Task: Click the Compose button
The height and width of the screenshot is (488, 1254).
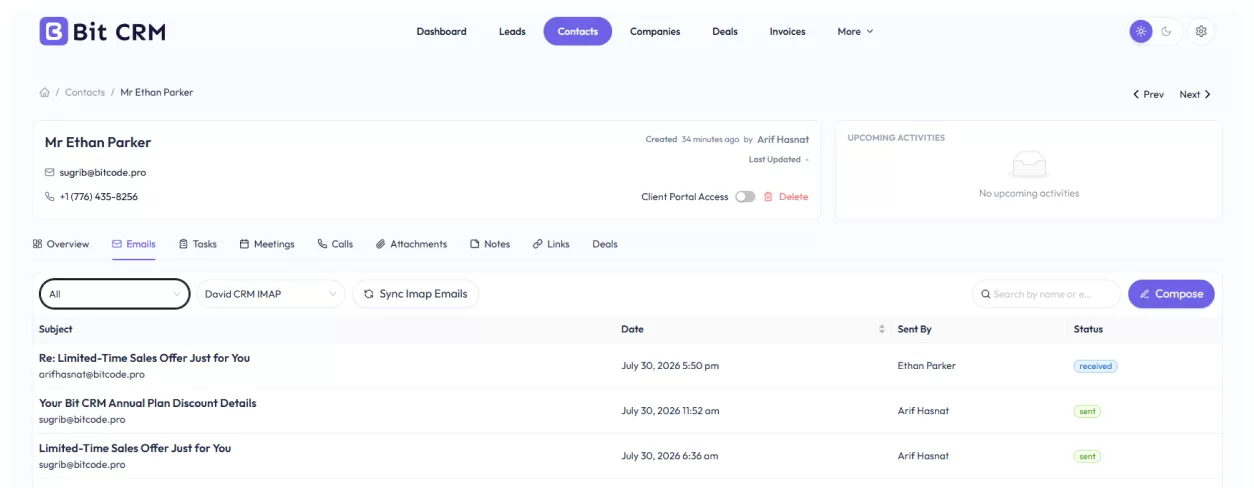Action: (1171, 294)
